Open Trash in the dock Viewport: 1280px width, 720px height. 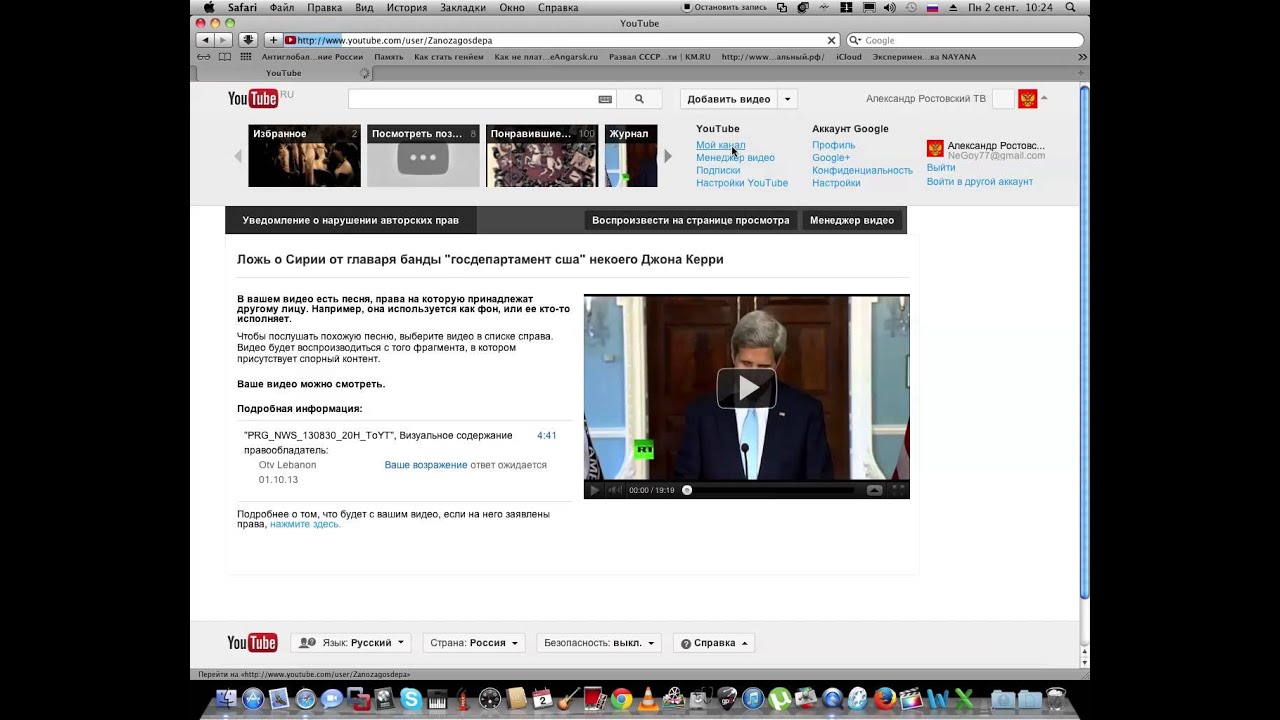pyautogui.click(x=1054, y=699)
